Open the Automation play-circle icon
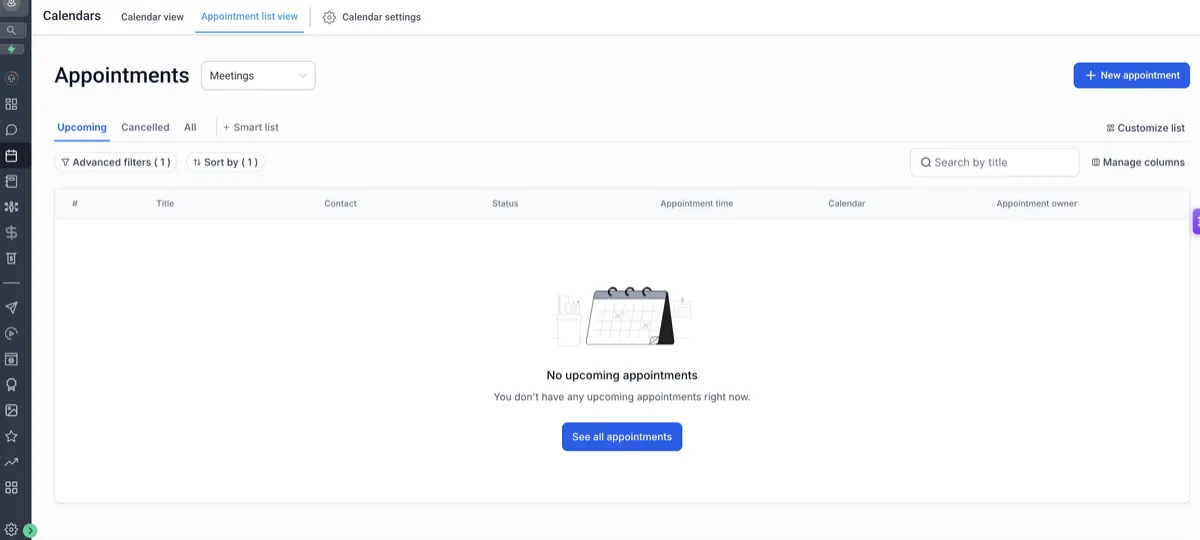Viewport: 1200px width, 540px height. [12, 334]
